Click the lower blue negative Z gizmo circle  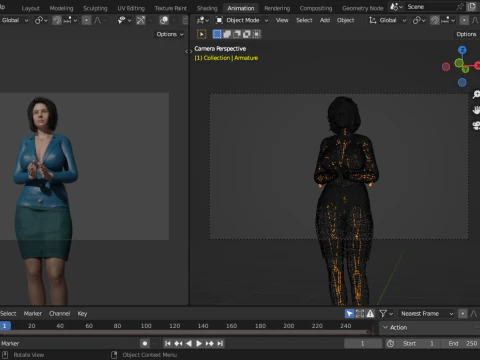pyautogui.click(x=462, y=82)
